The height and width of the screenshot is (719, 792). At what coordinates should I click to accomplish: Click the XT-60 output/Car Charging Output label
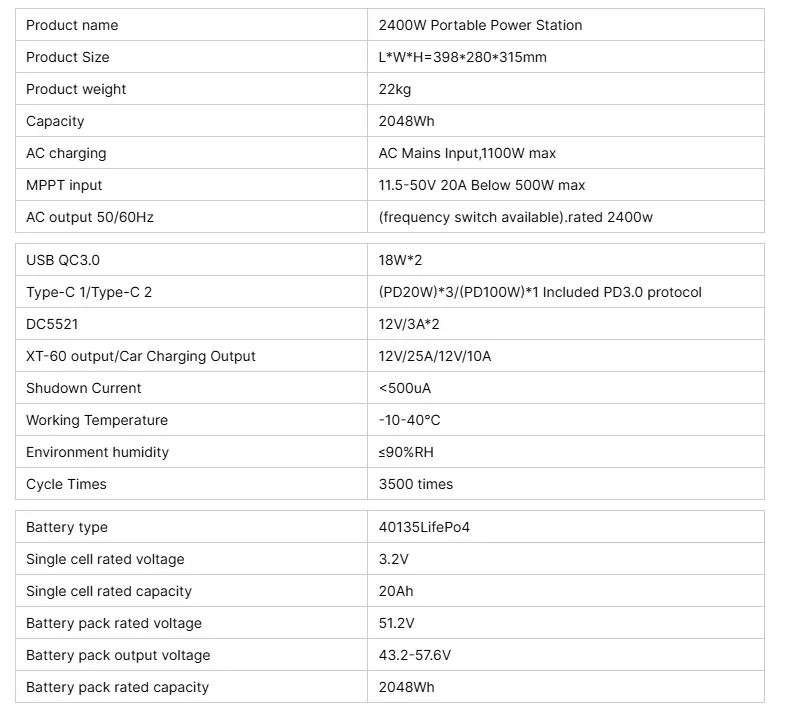tap(140, 356)
